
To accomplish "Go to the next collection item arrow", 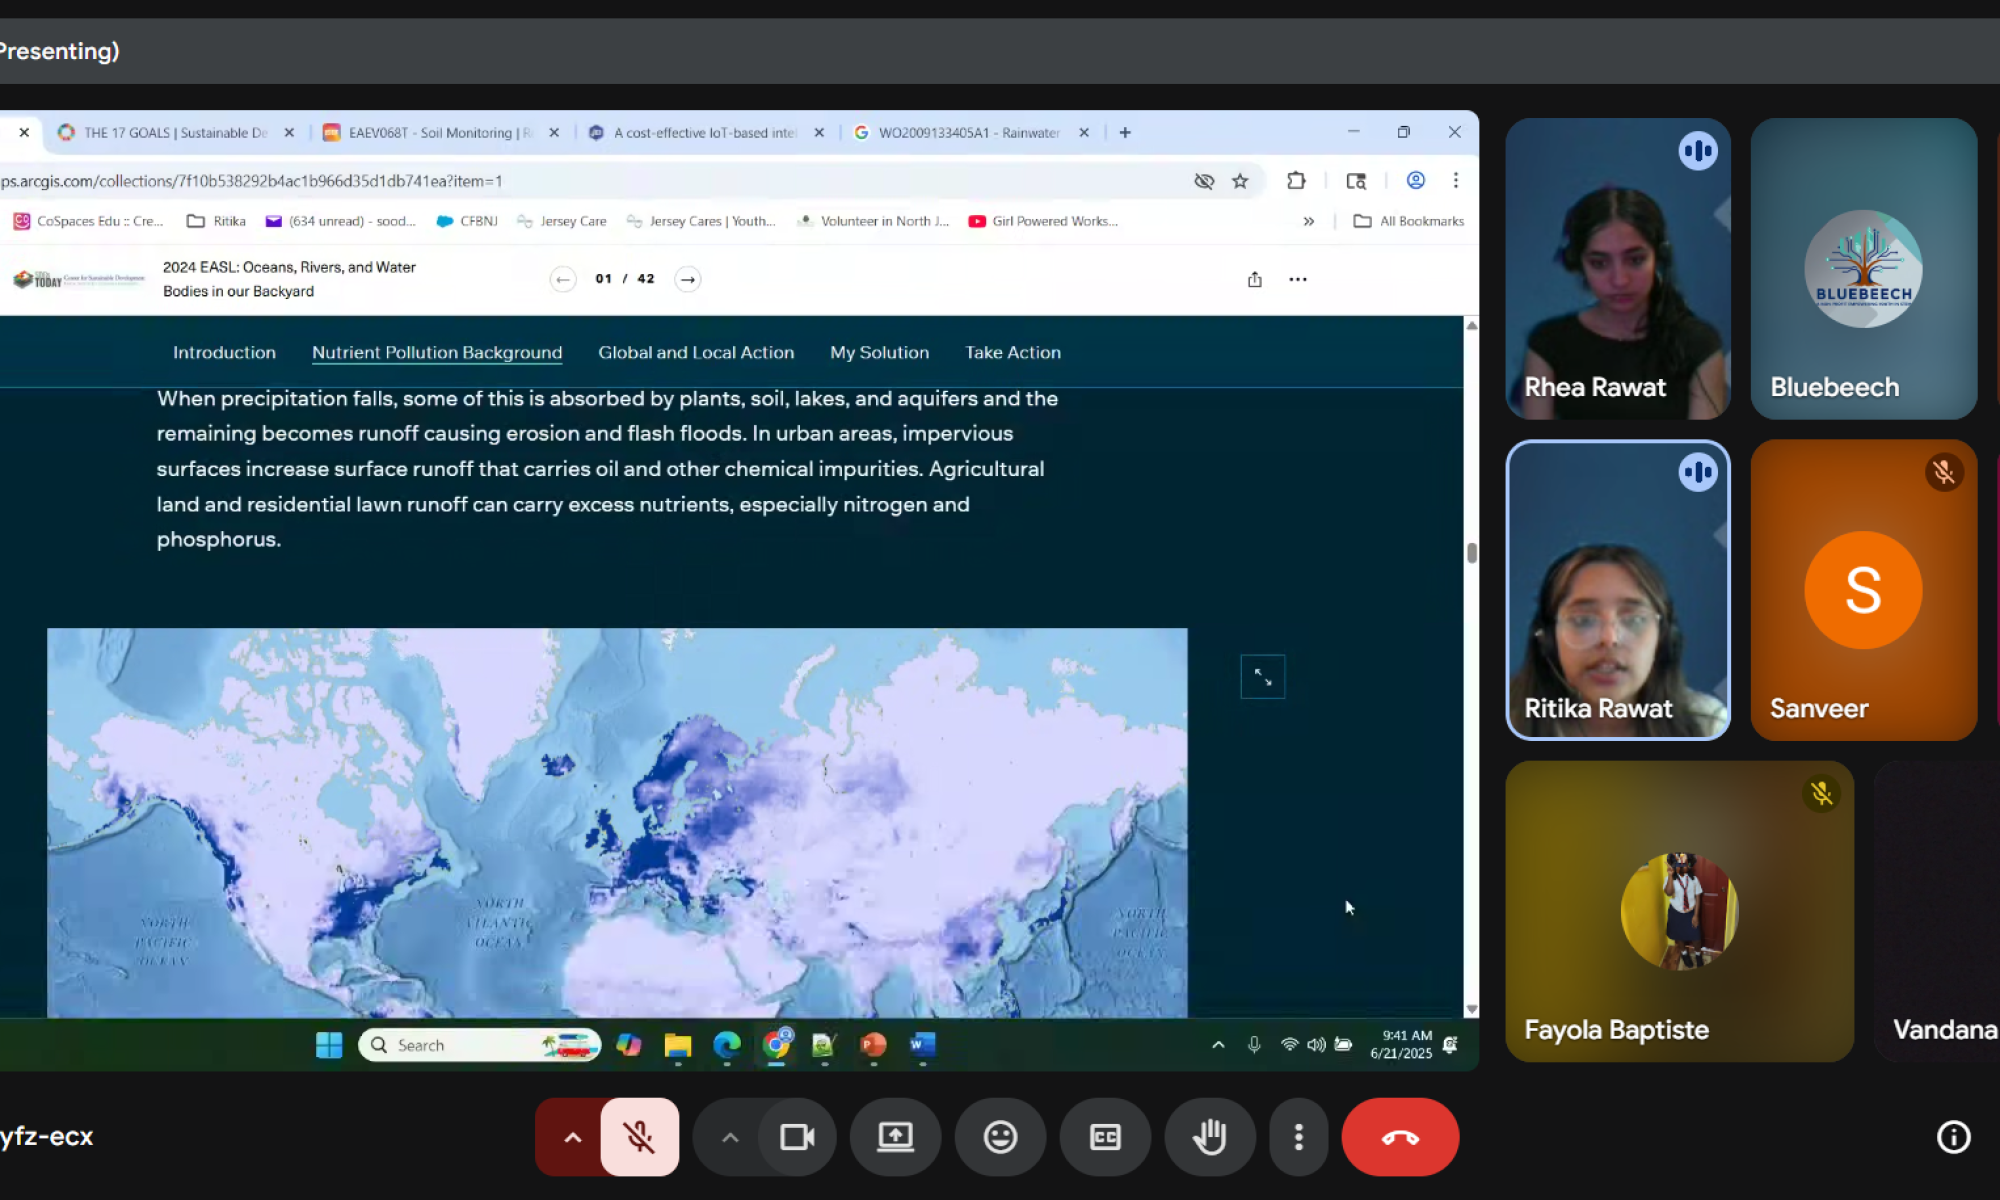I will coord(688,279).
